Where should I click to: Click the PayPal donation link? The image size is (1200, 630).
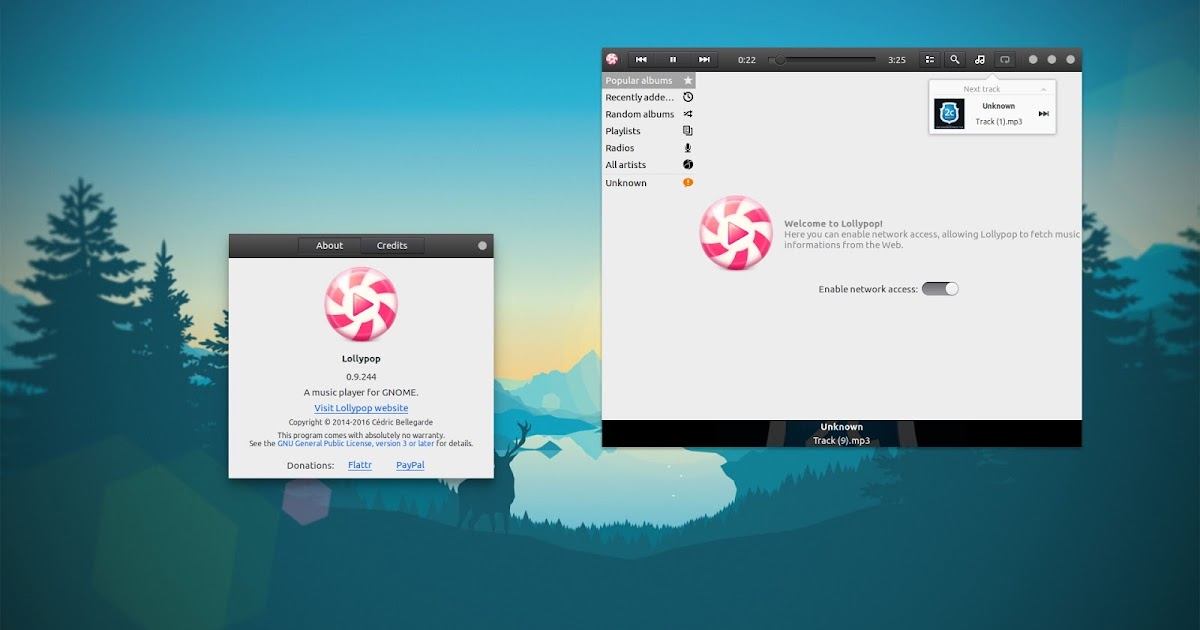click(x=410, y=464)
